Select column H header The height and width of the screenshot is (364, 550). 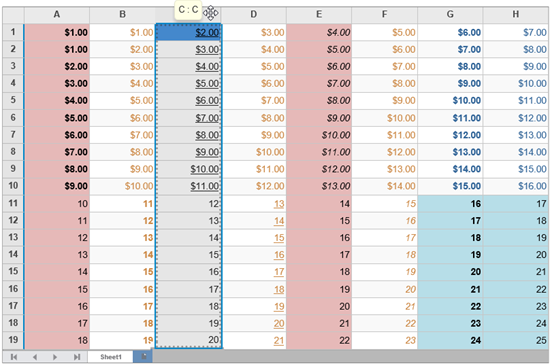tap(516, 15)
